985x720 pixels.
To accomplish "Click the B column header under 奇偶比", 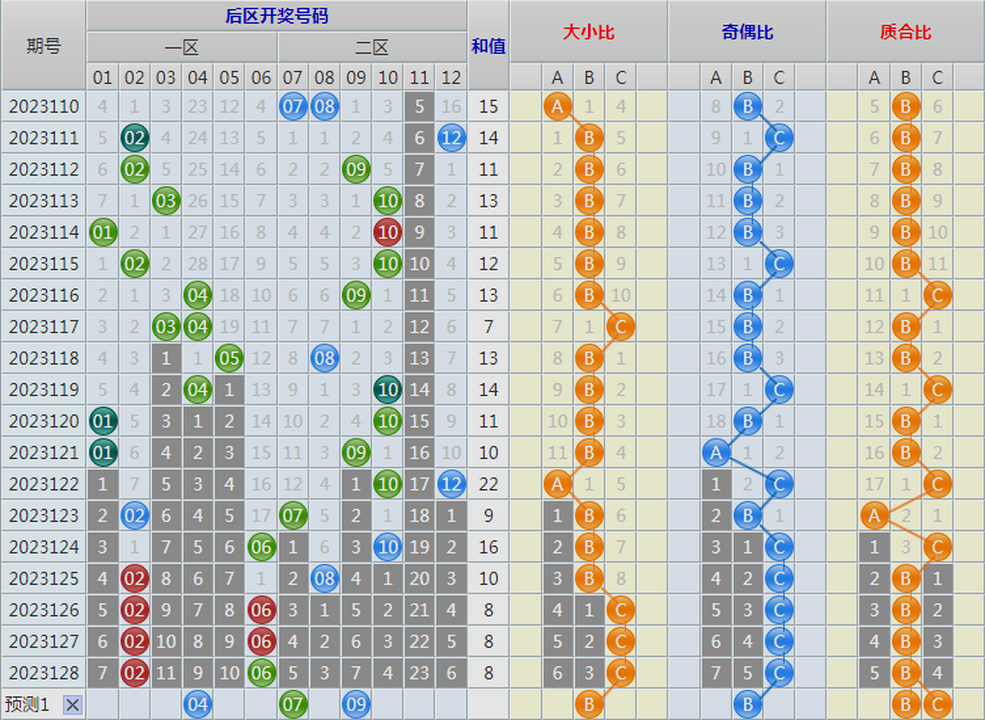I will tap(748, 77).
